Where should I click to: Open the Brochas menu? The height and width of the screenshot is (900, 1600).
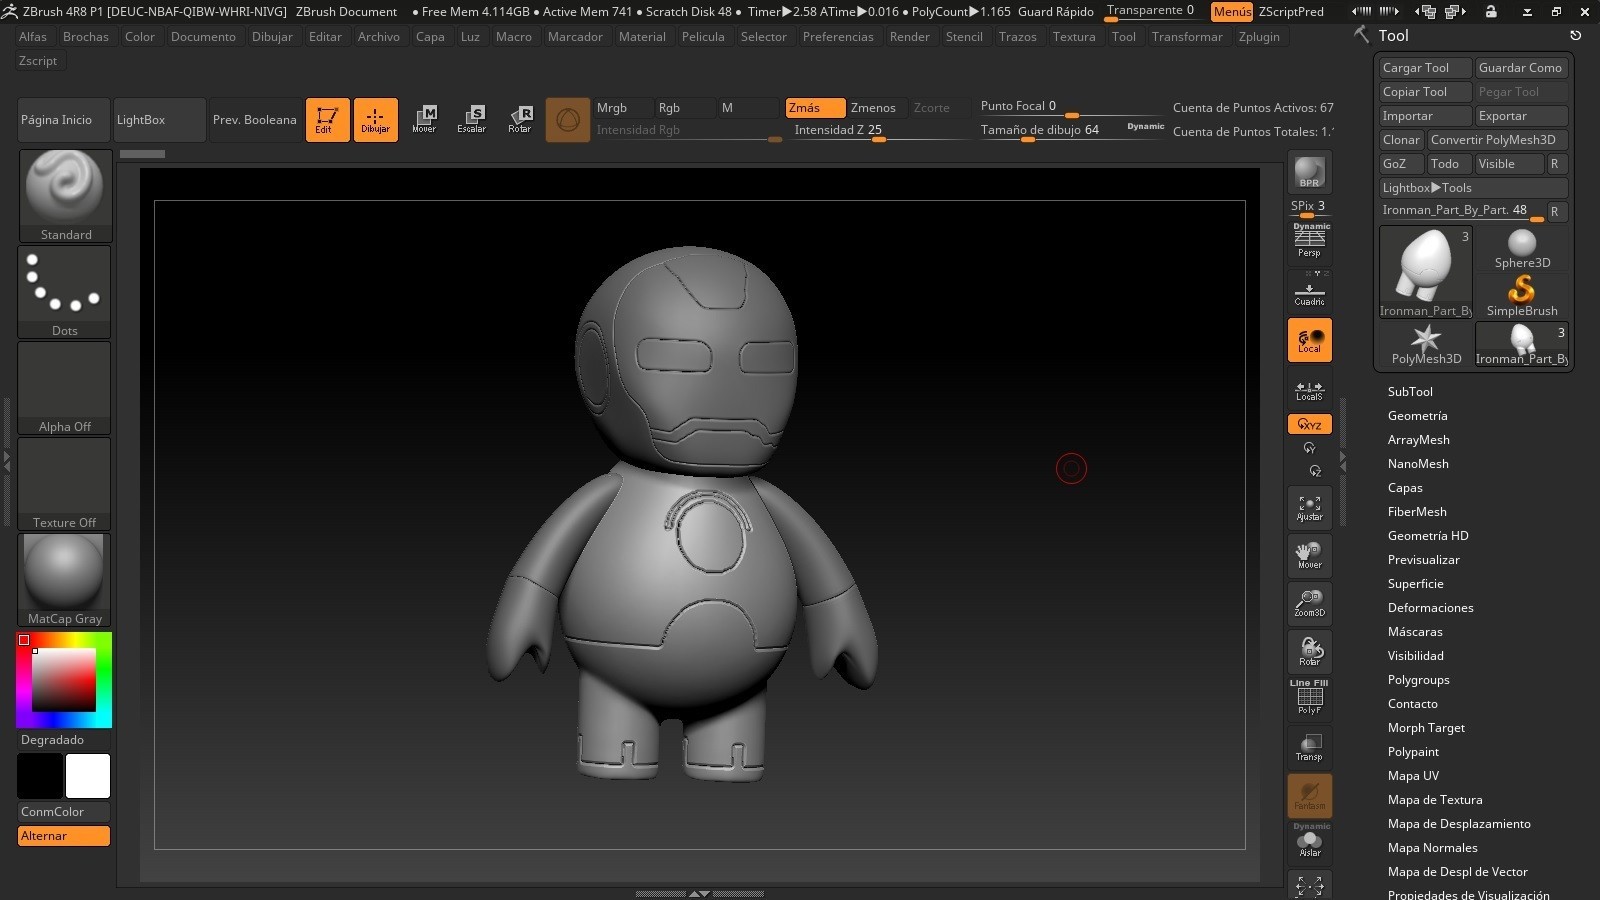pyautogui.click(x=86, y=37)
